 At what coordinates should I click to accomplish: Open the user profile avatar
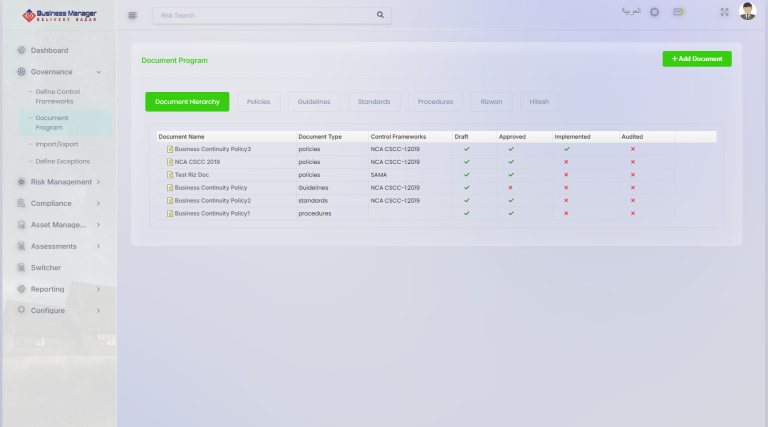tap(748, 12)
